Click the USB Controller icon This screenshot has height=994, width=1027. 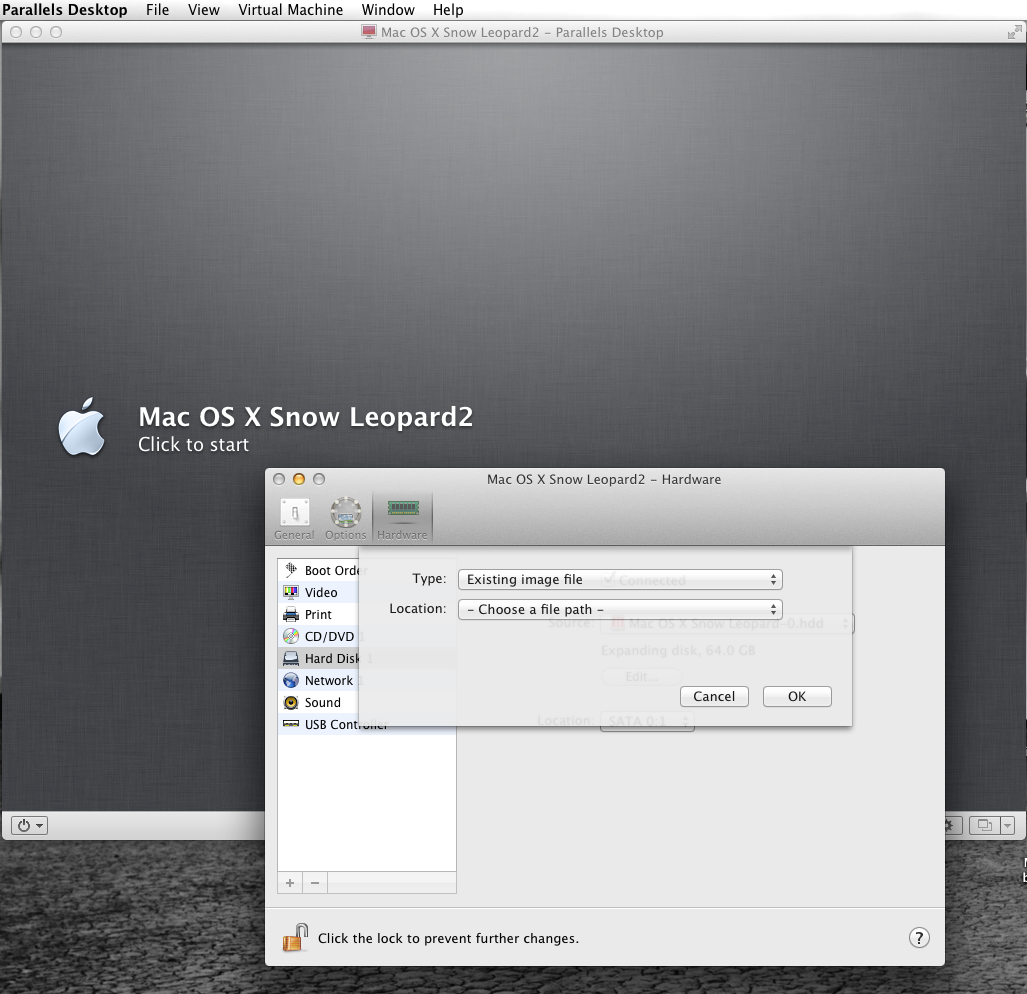click(x=291, y=724)
